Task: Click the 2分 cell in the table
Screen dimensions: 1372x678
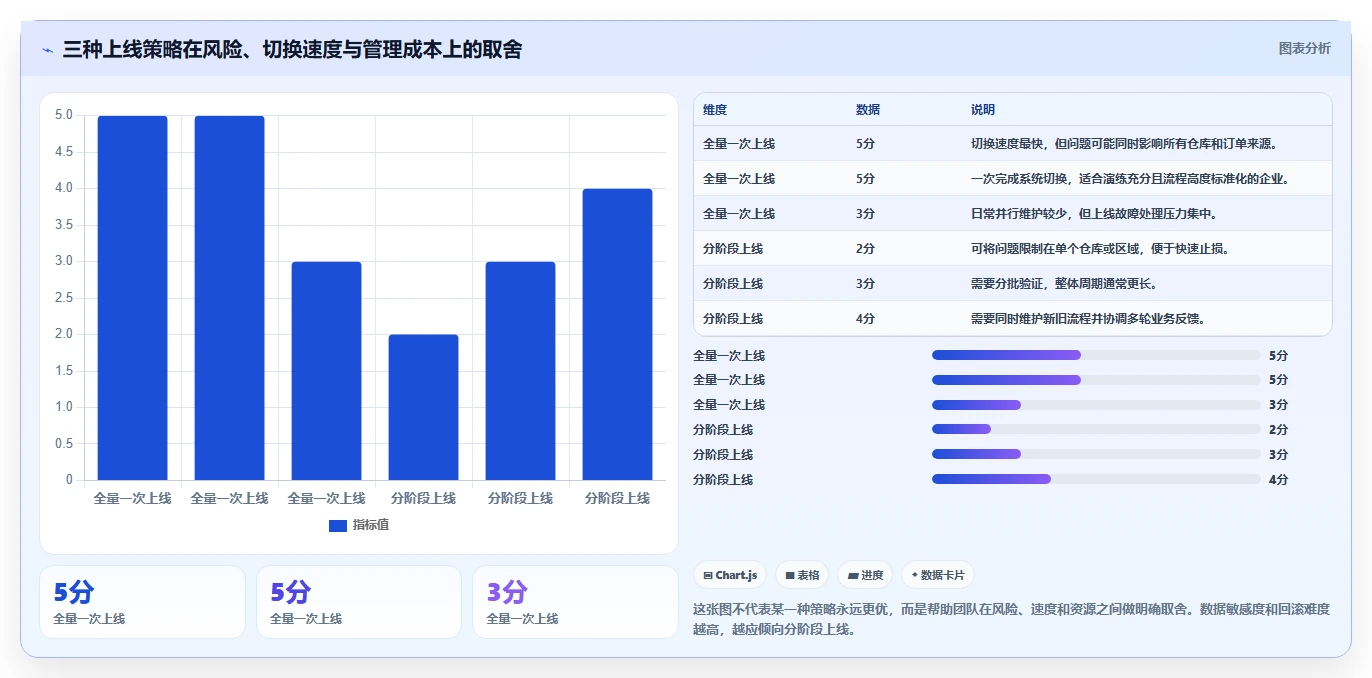Action: pyautogui.click(x=865, y=249)
